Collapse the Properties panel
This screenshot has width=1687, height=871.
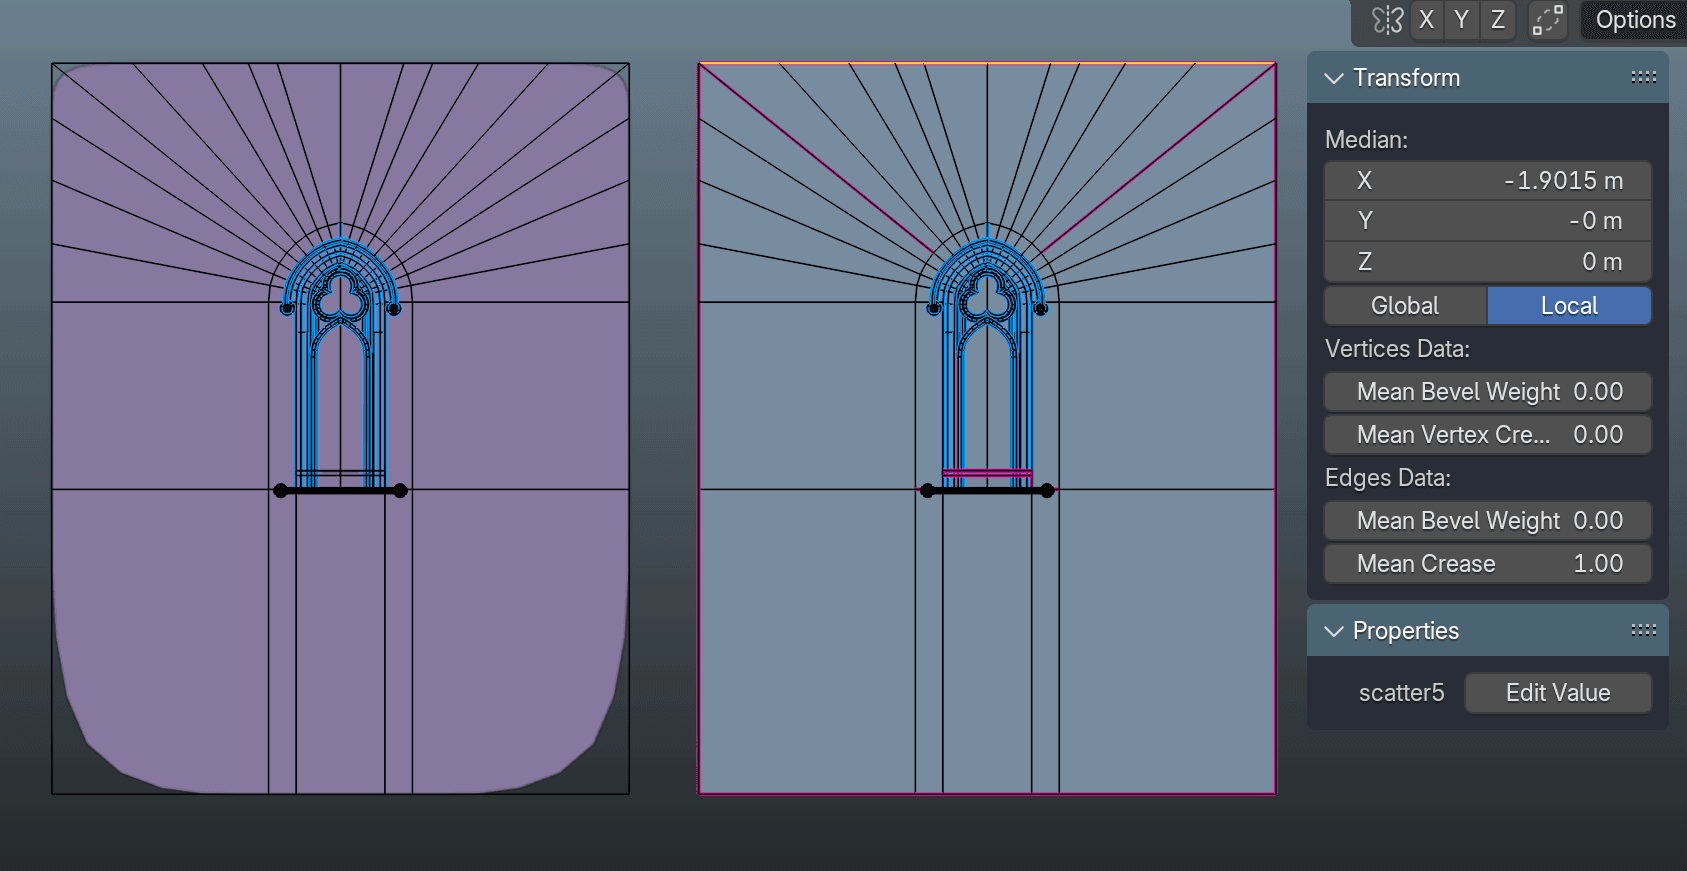click(x=1334, y=631)
